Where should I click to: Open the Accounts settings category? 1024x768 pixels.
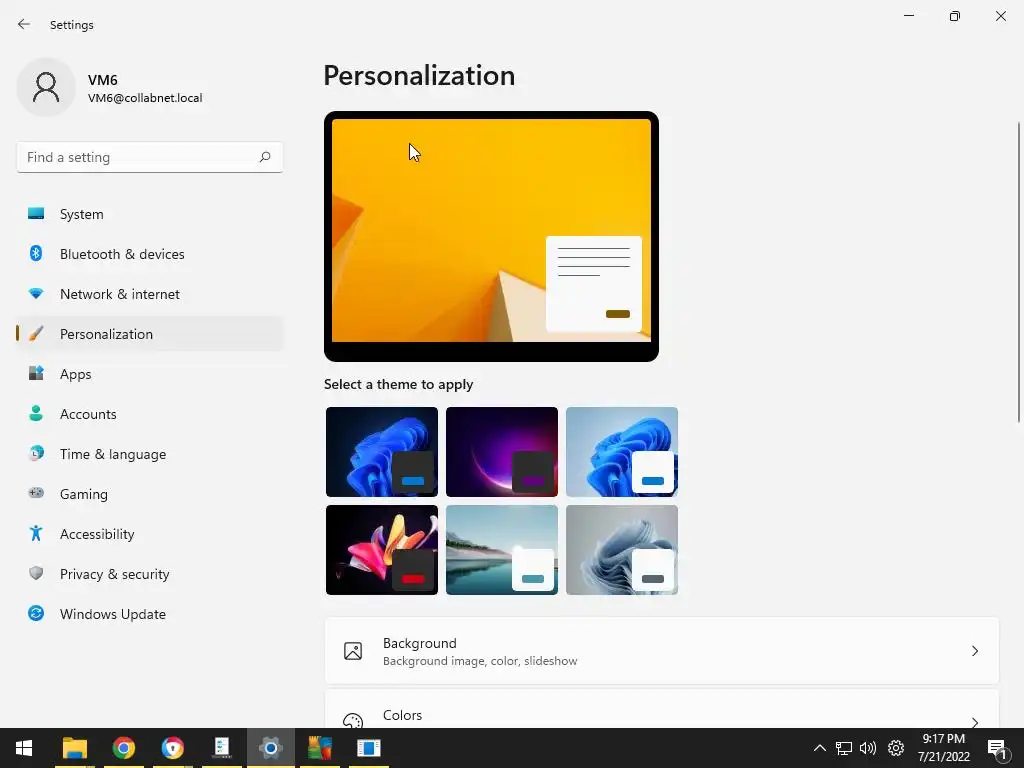(x=150, y=413)
